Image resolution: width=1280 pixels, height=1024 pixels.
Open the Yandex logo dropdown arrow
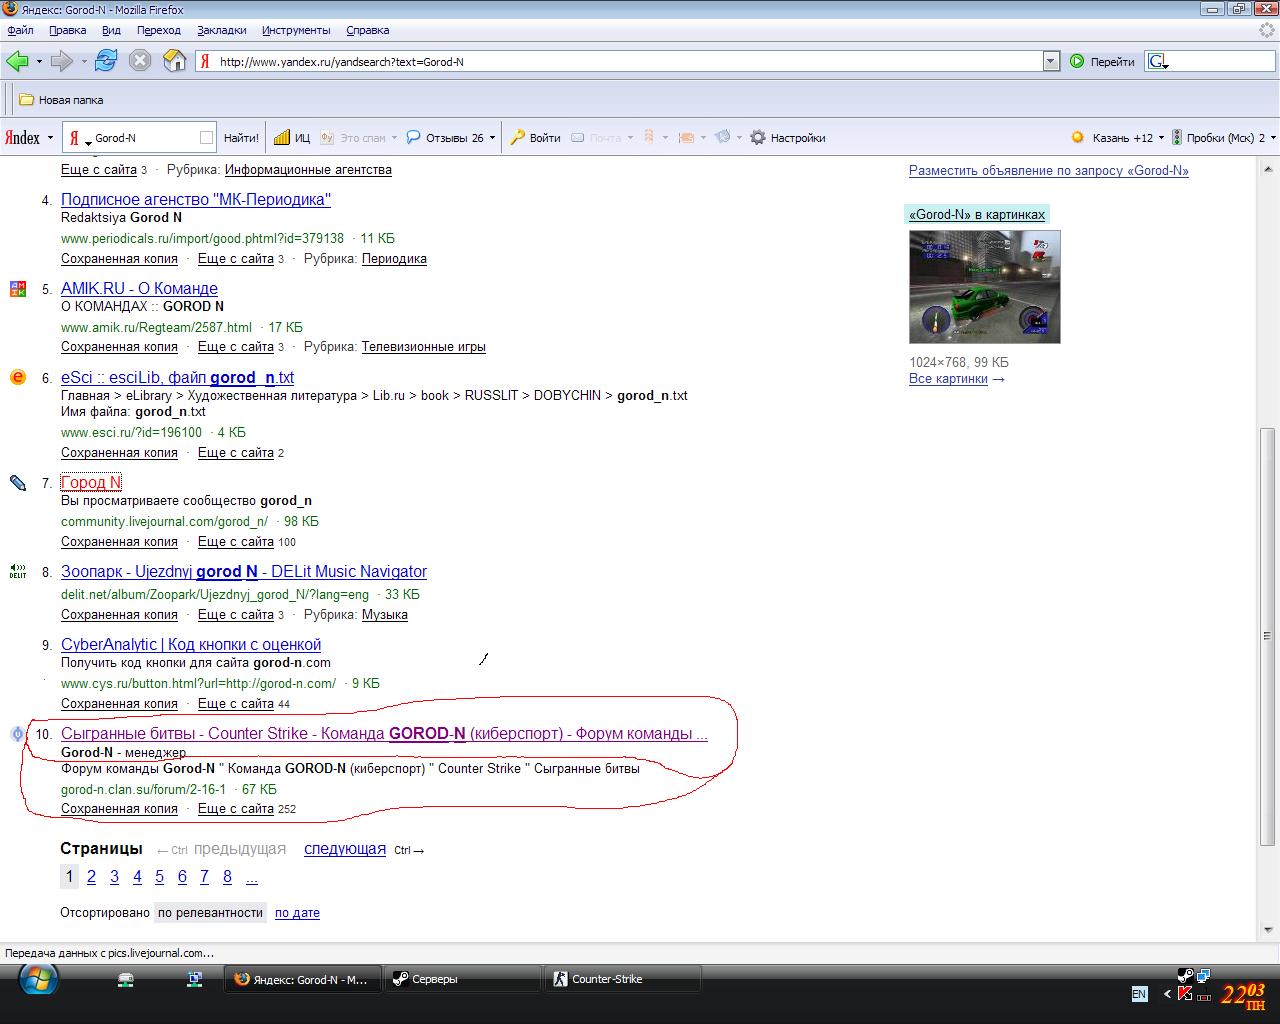[51, 138]
